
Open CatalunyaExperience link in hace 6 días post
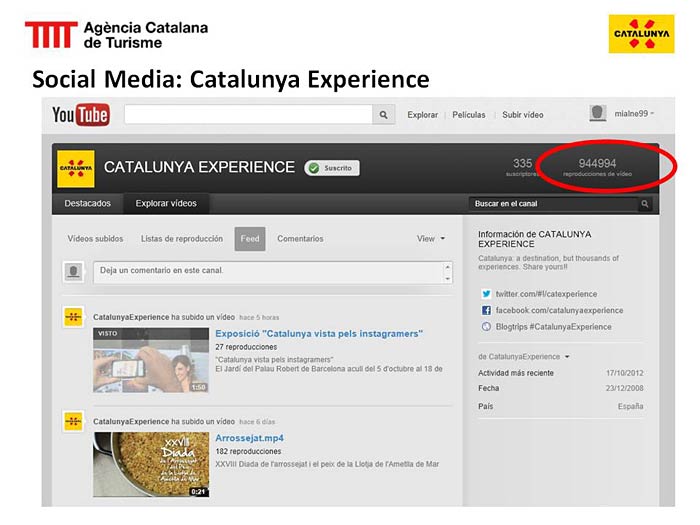(131, 421)
